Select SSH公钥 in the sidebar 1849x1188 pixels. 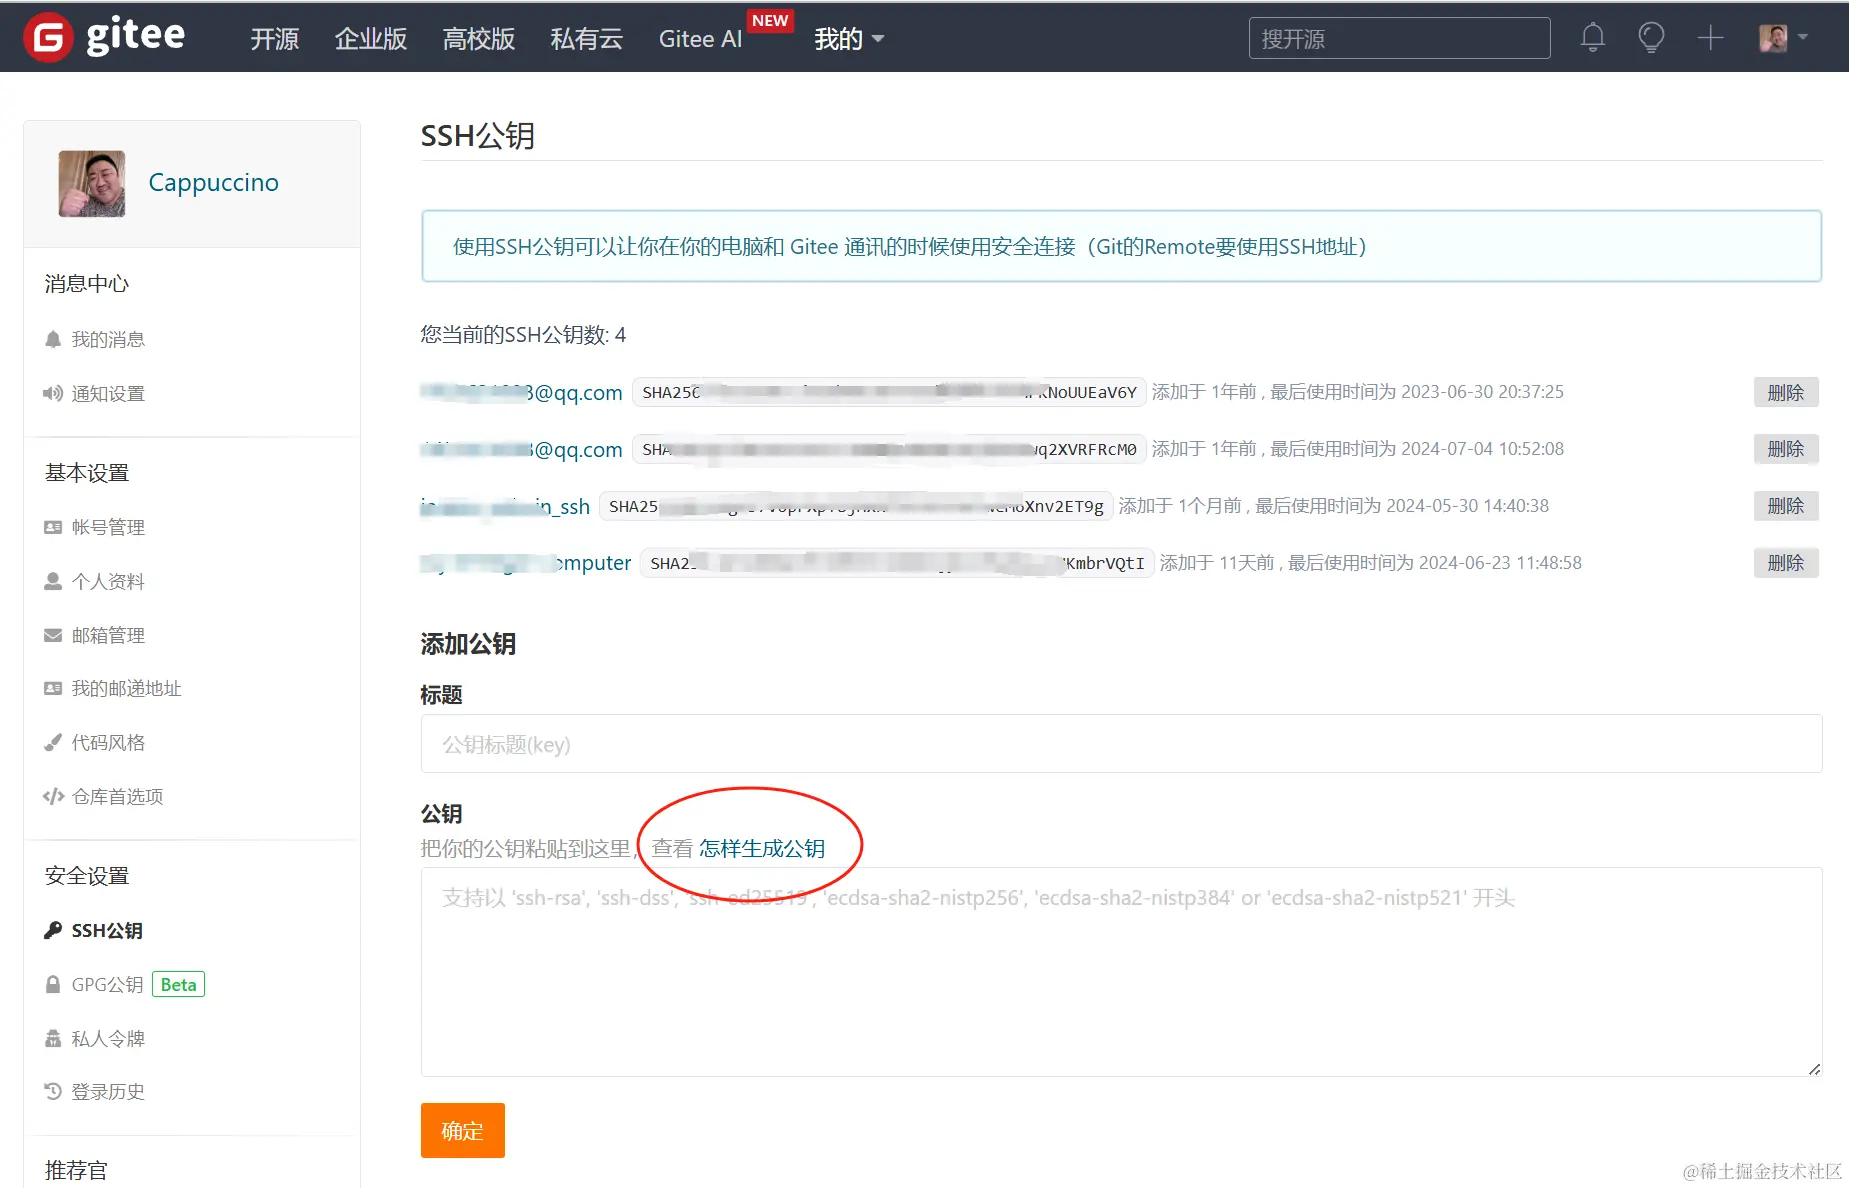(107, 930)
